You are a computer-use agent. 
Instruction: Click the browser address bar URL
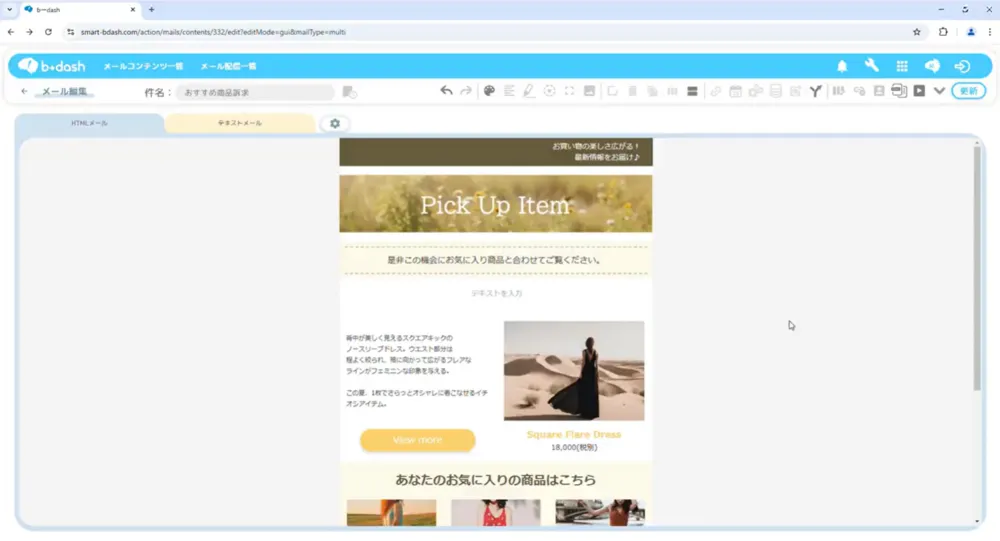pyautogui.click(x=213, y=32)
